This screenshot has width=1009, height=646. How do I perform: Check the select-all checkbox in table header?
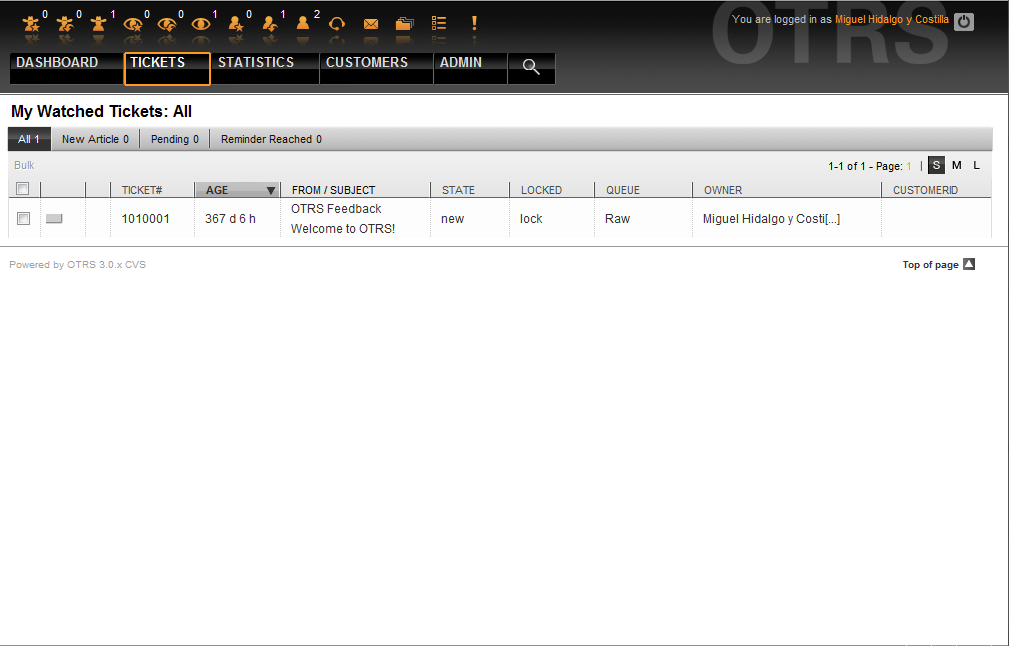[23, 189]
